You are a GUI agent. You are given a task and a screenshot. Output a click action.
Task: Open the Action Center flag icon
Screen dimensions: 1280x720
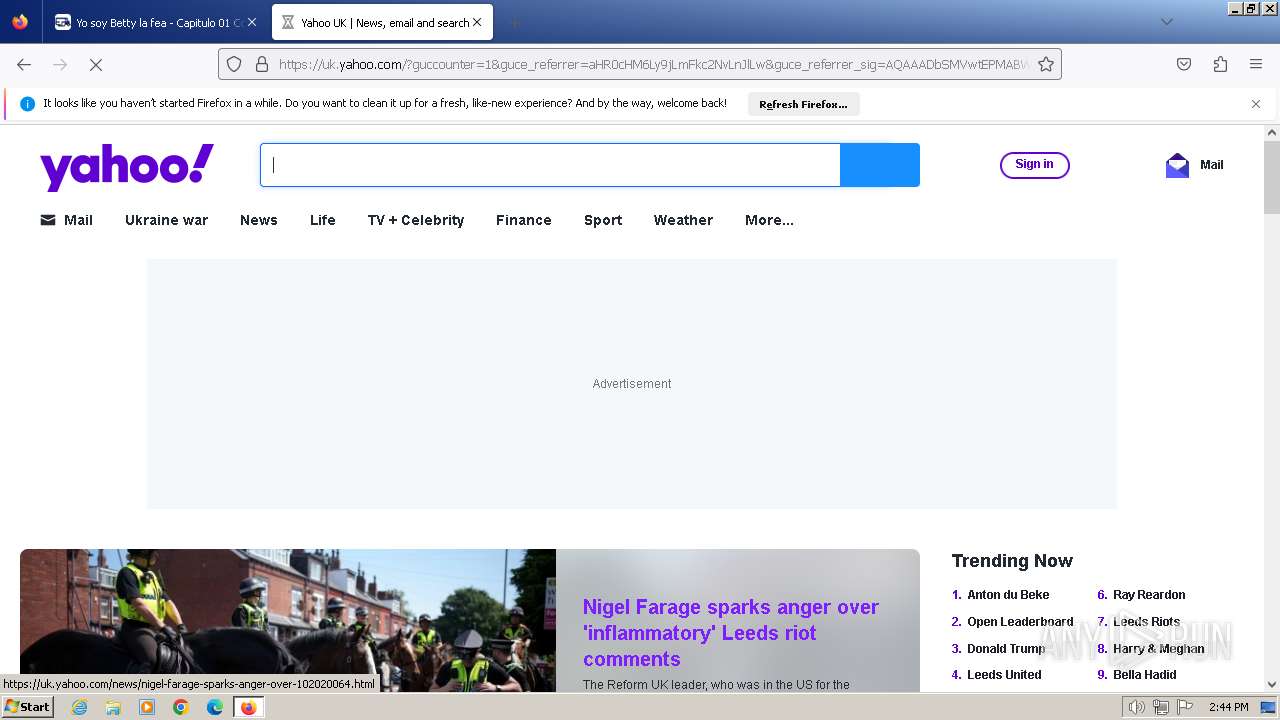click(x=1185, y=707)
